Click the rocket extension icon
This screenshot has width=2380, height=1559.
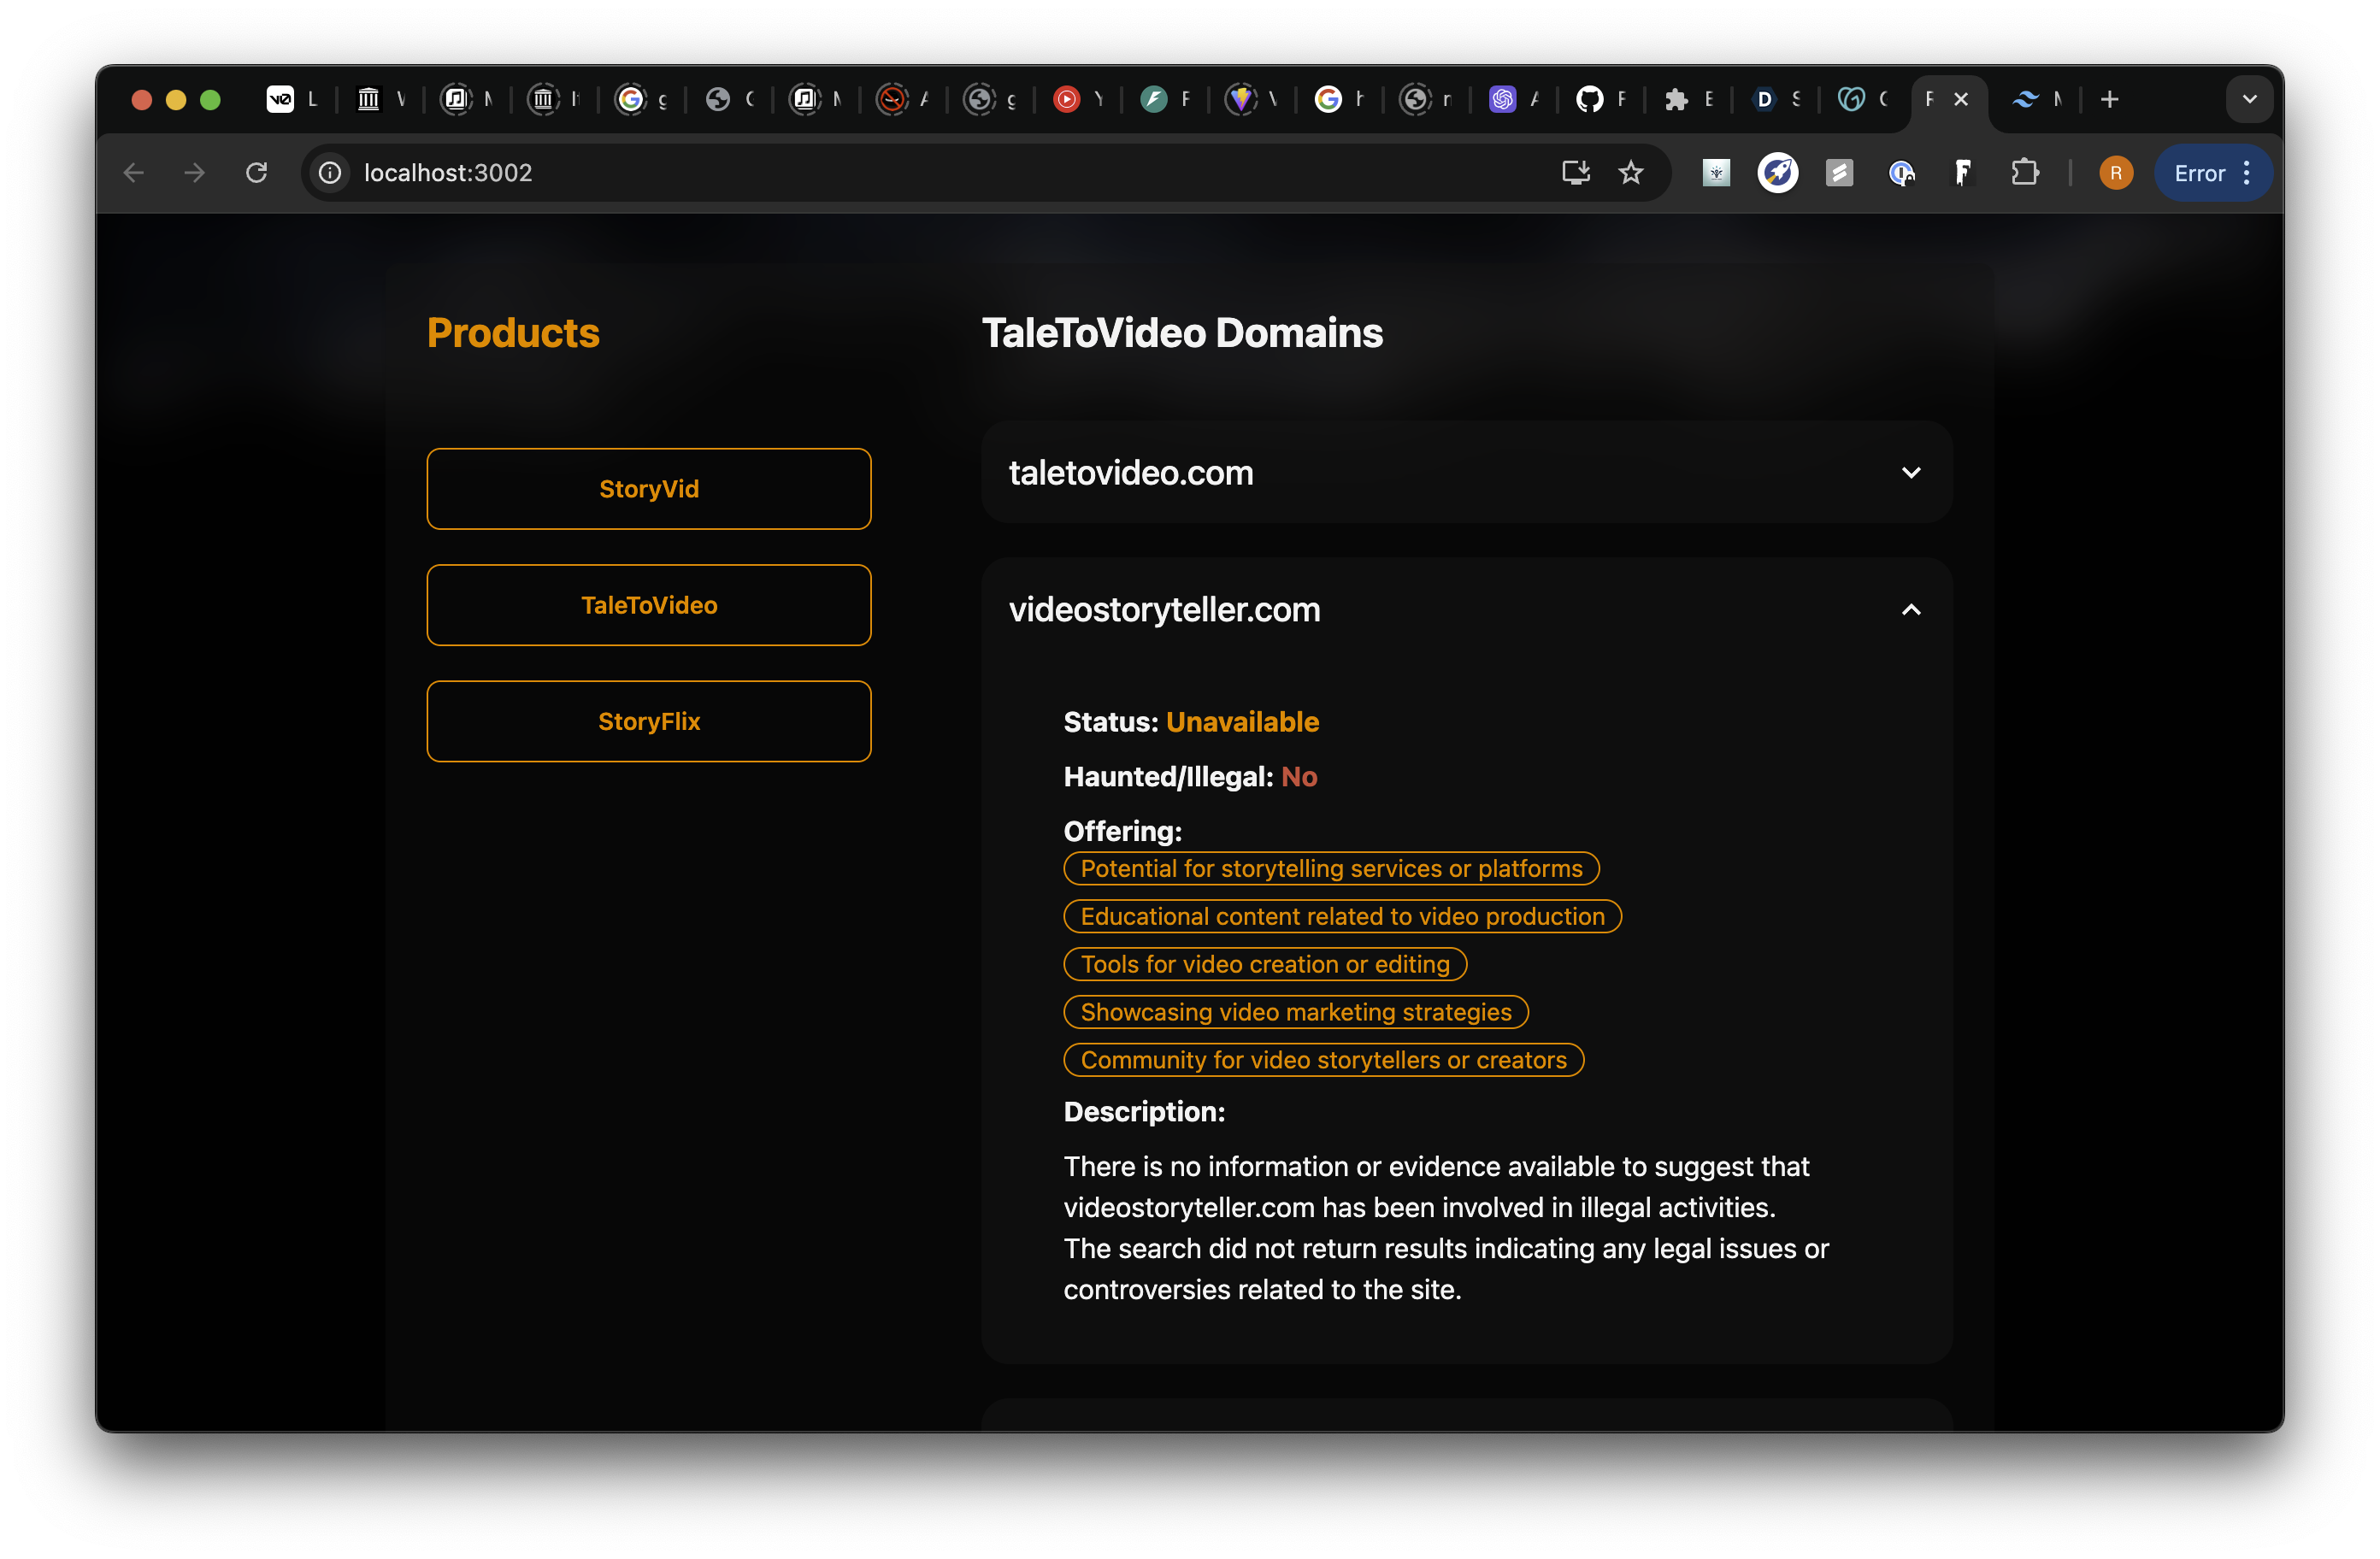(1777, 173)
